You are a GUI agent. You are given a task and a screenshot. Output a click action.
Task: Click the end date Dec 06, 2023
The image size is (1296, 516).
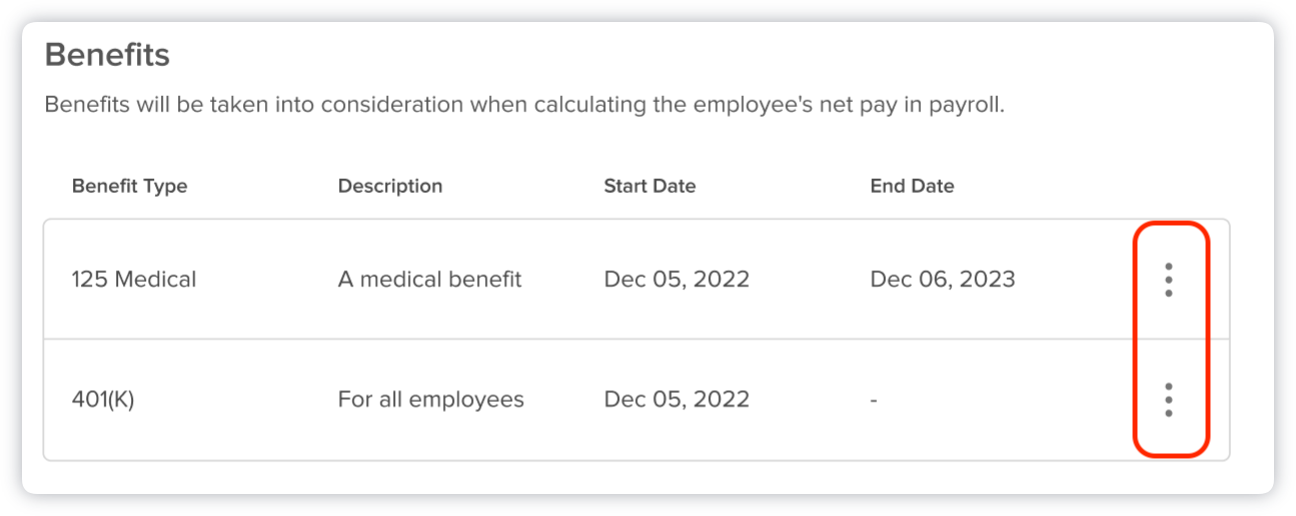[x=942, y=280]
